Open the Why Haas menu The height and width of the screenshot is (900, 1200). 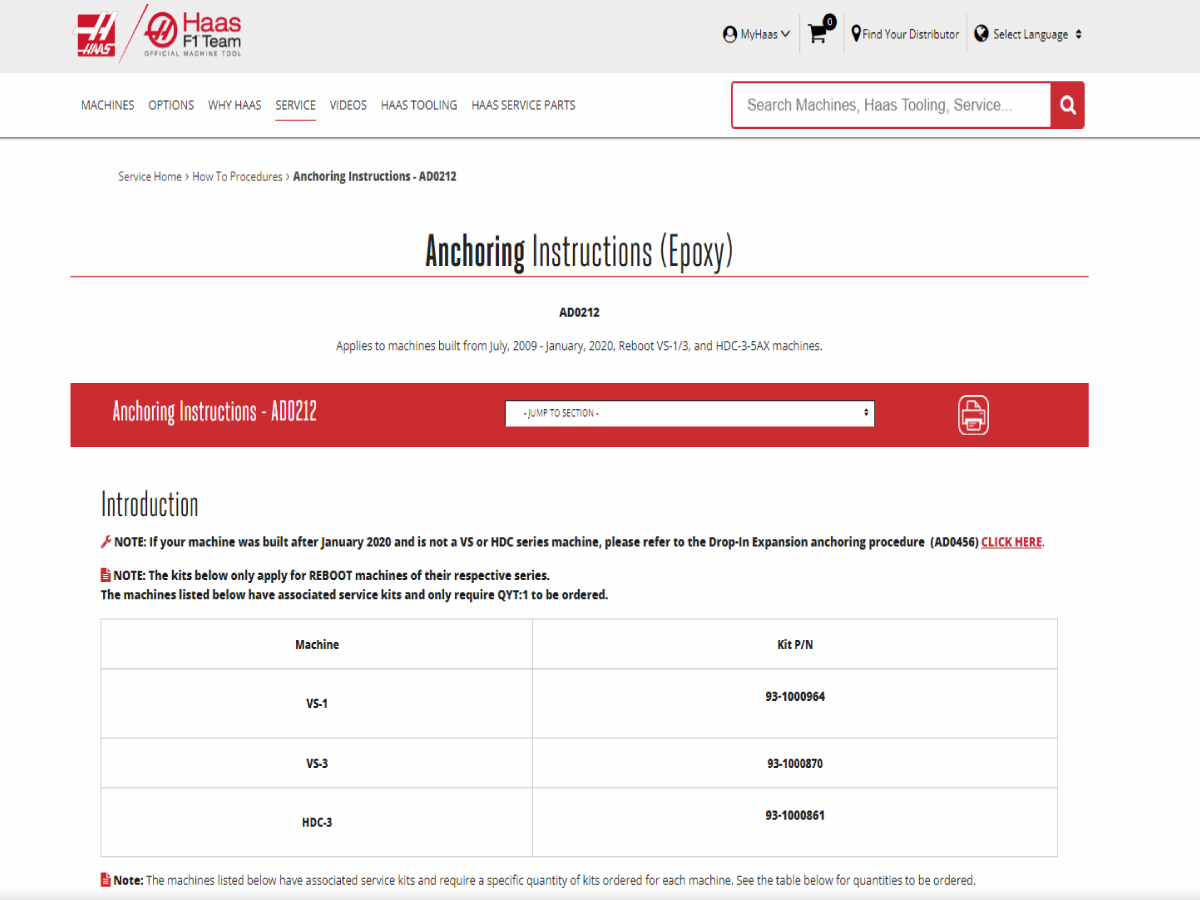click(x=235, y=105)
